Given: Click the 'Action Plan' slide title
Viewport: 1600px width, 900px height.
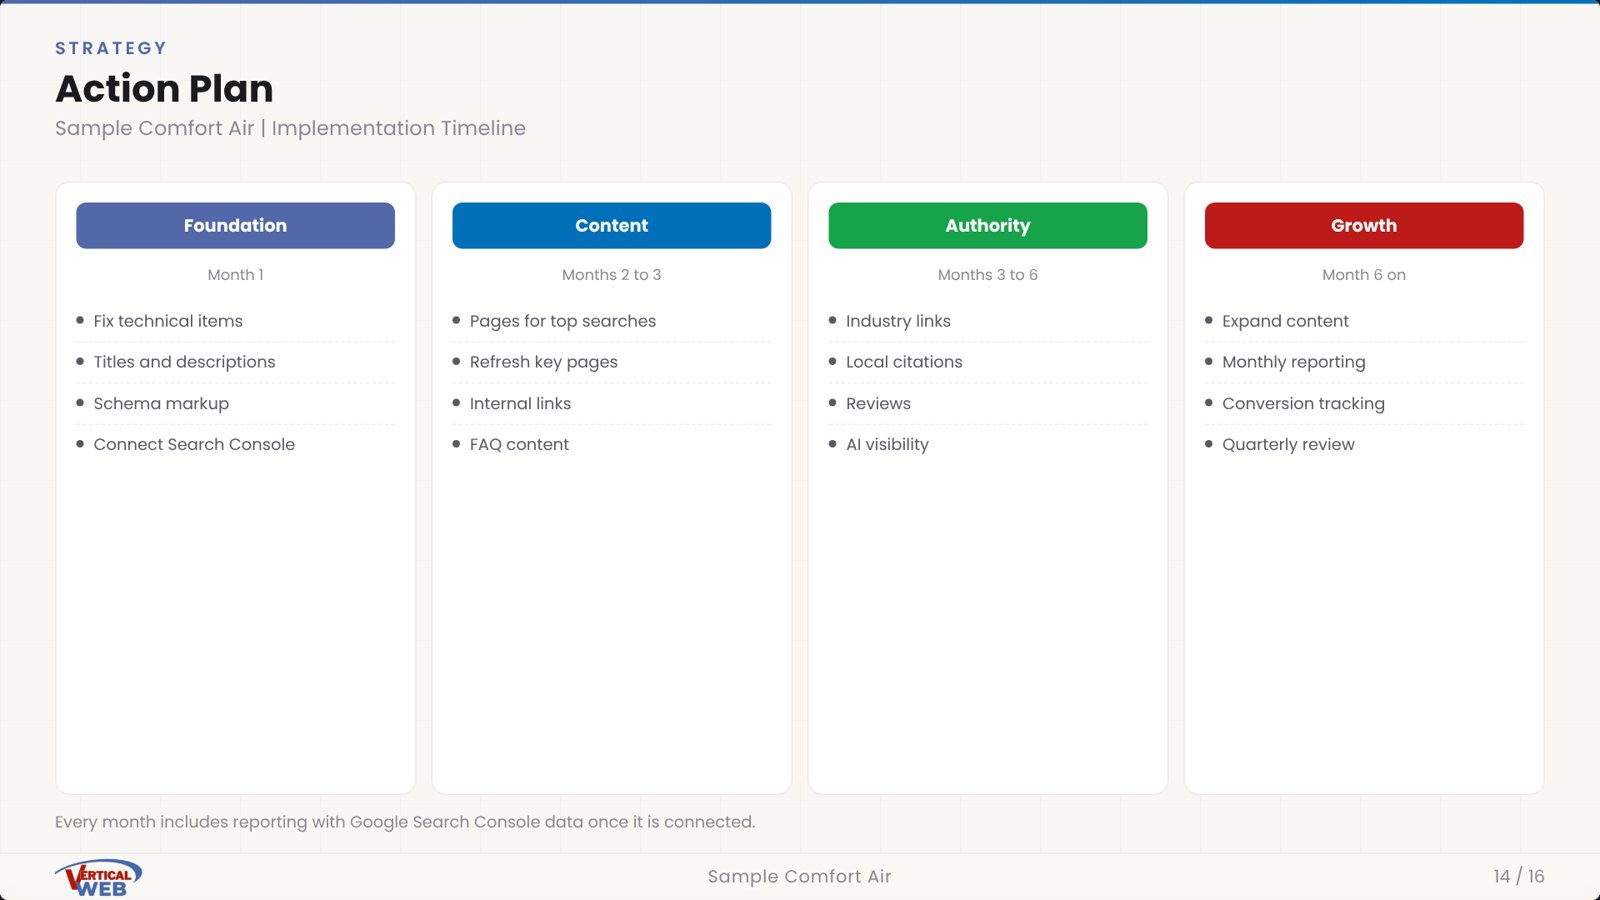Looking at the screenshot, I should coord(164,89).
